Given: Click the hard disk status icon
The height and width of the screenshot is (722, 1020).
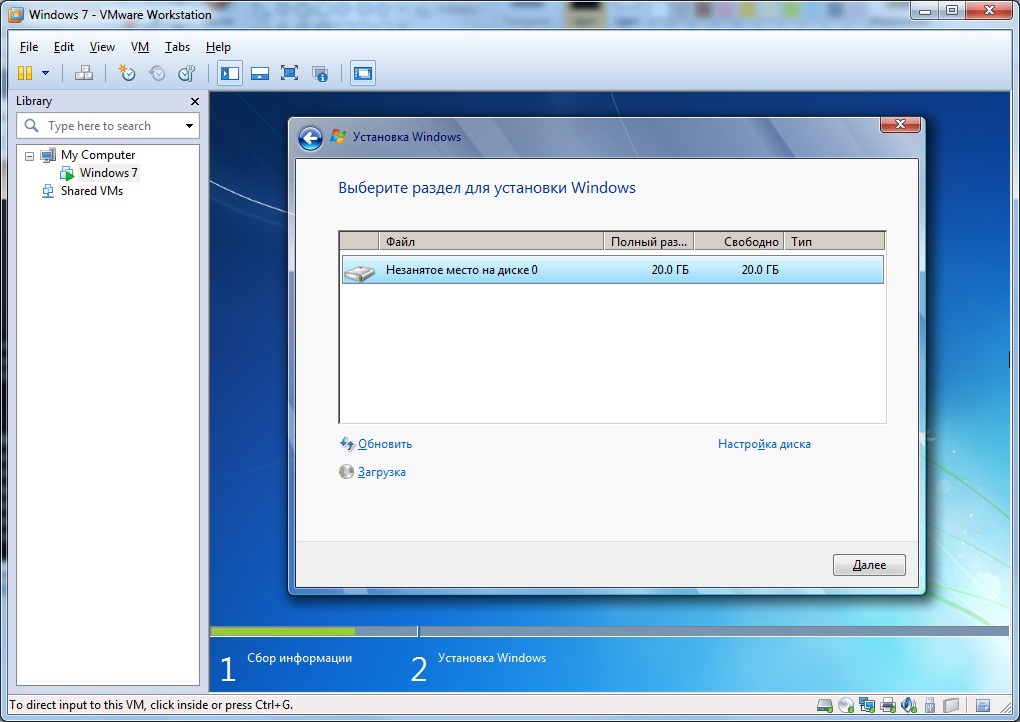Looking at the screenshot, I should pos(824,706).
